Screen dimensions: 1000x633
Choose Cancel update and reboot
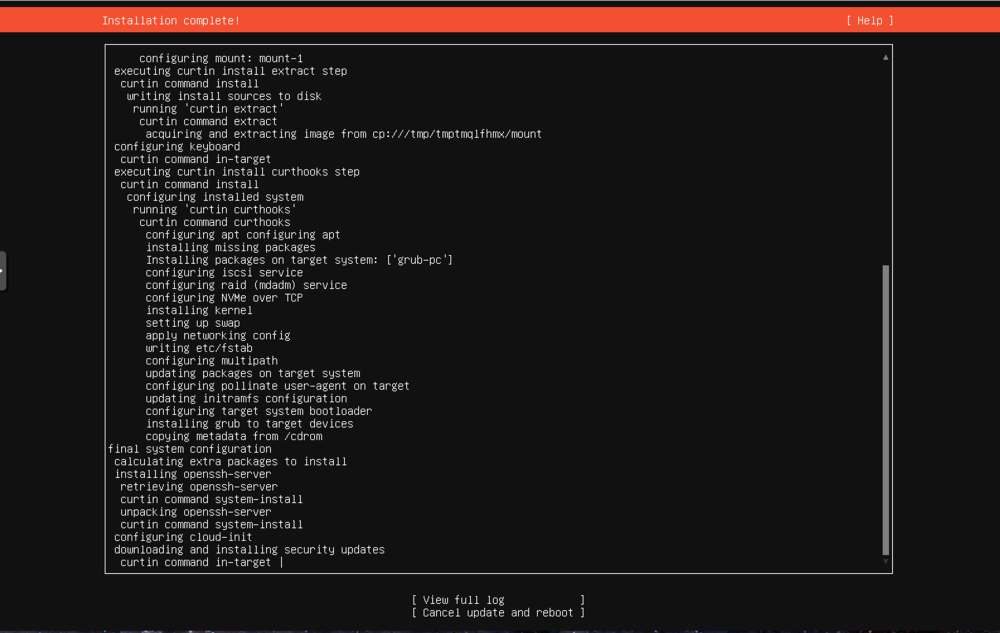[x=497, y=612]
